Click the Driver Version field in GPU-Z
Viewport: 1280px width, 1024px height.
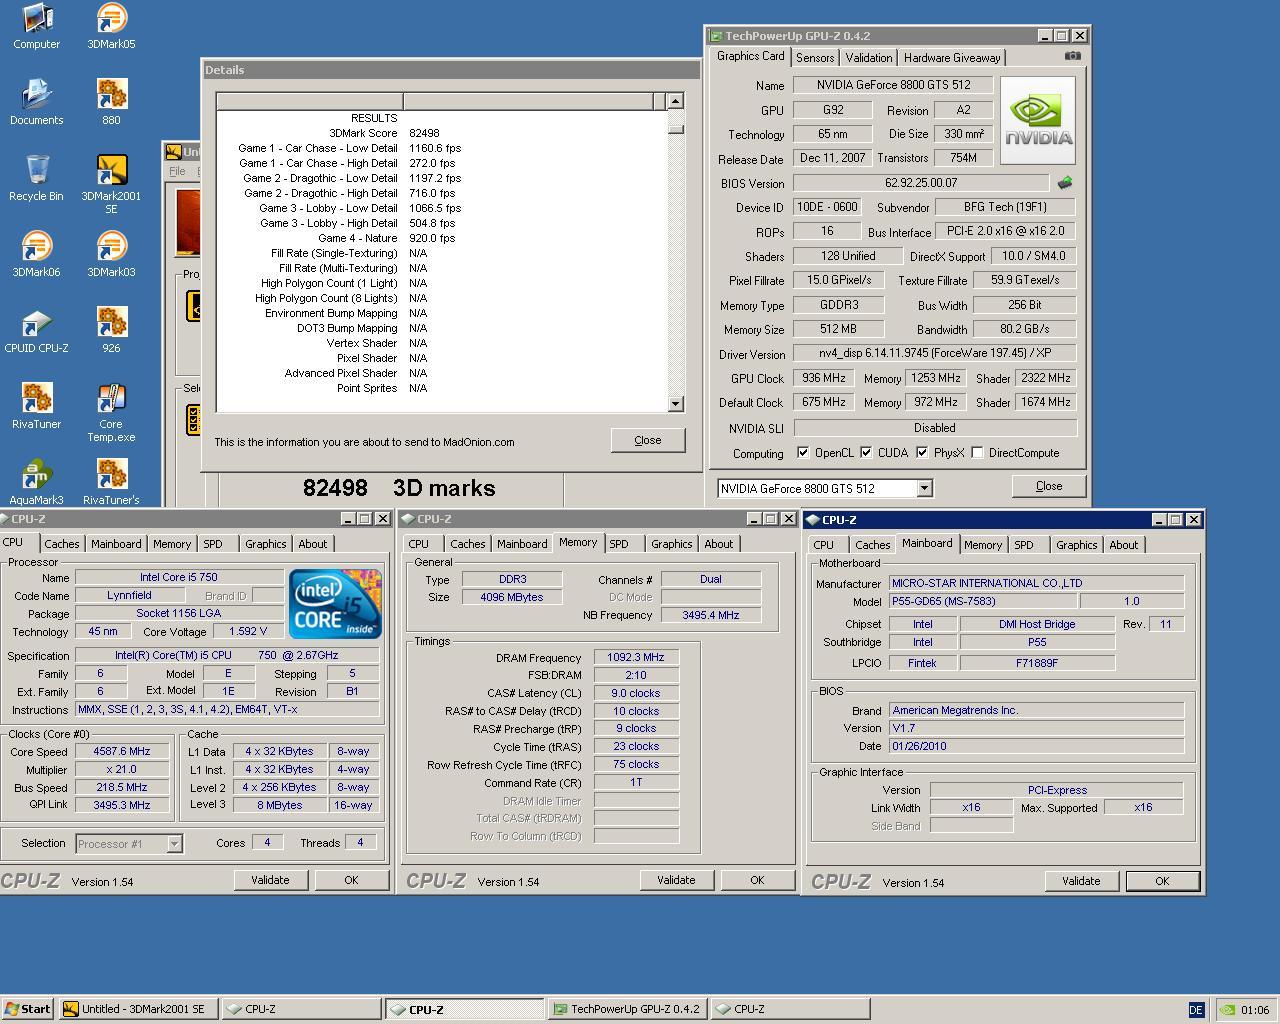tap(934, 353)
